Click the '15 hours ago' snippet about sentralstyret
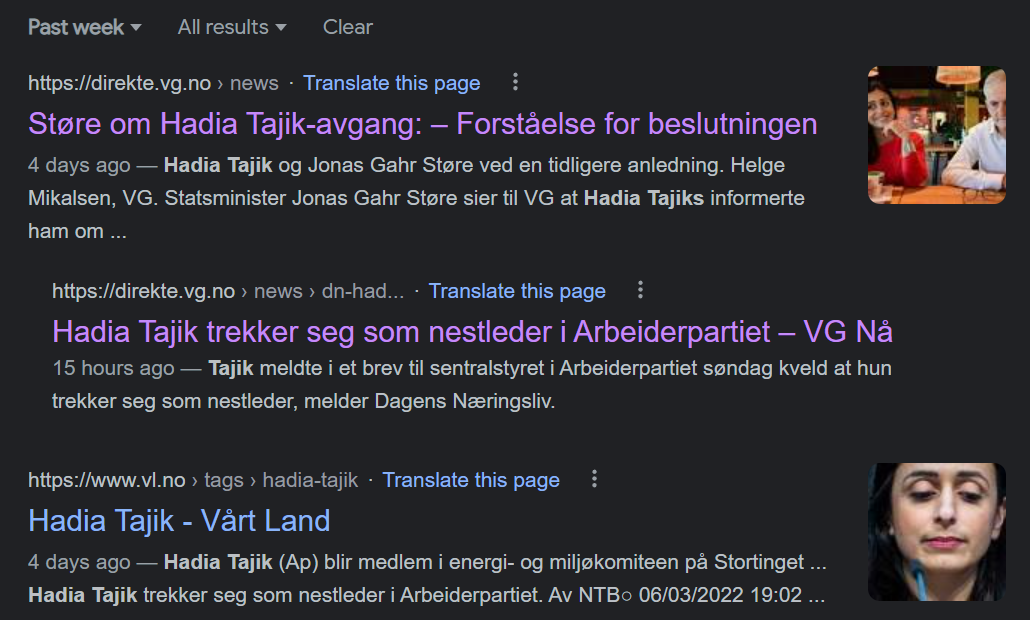Screen dimensions: 1030x620 pos(470,384)
